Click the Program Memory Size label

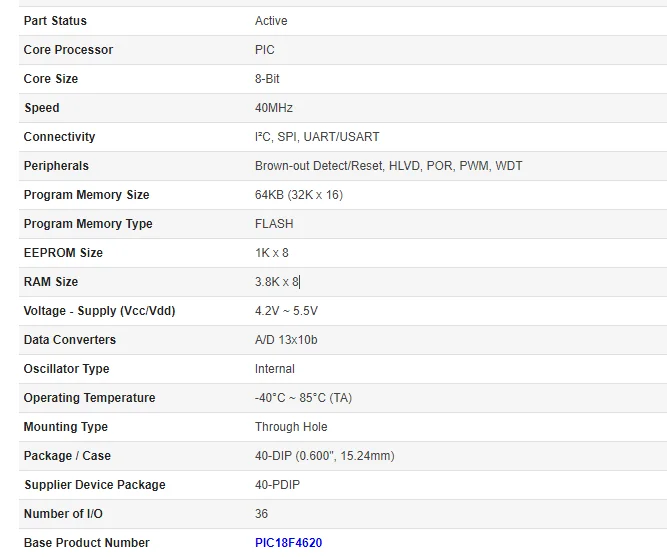tap(86, 195)
